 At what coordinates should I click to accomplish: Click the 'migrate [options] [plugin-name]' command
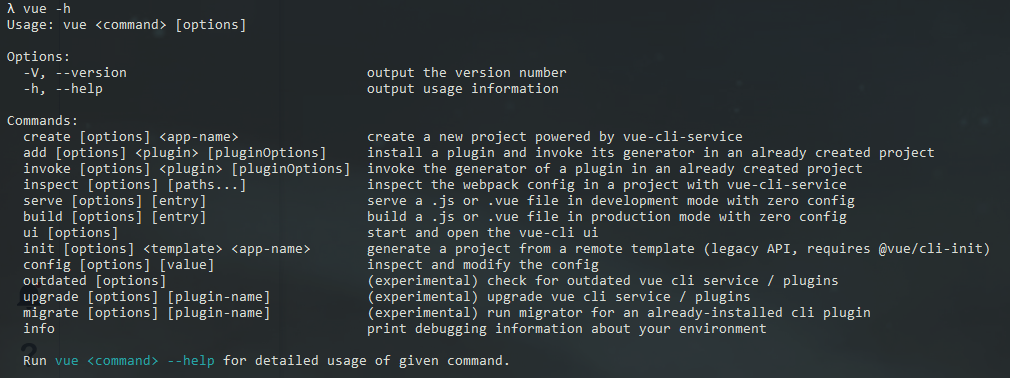click(147, 313)
